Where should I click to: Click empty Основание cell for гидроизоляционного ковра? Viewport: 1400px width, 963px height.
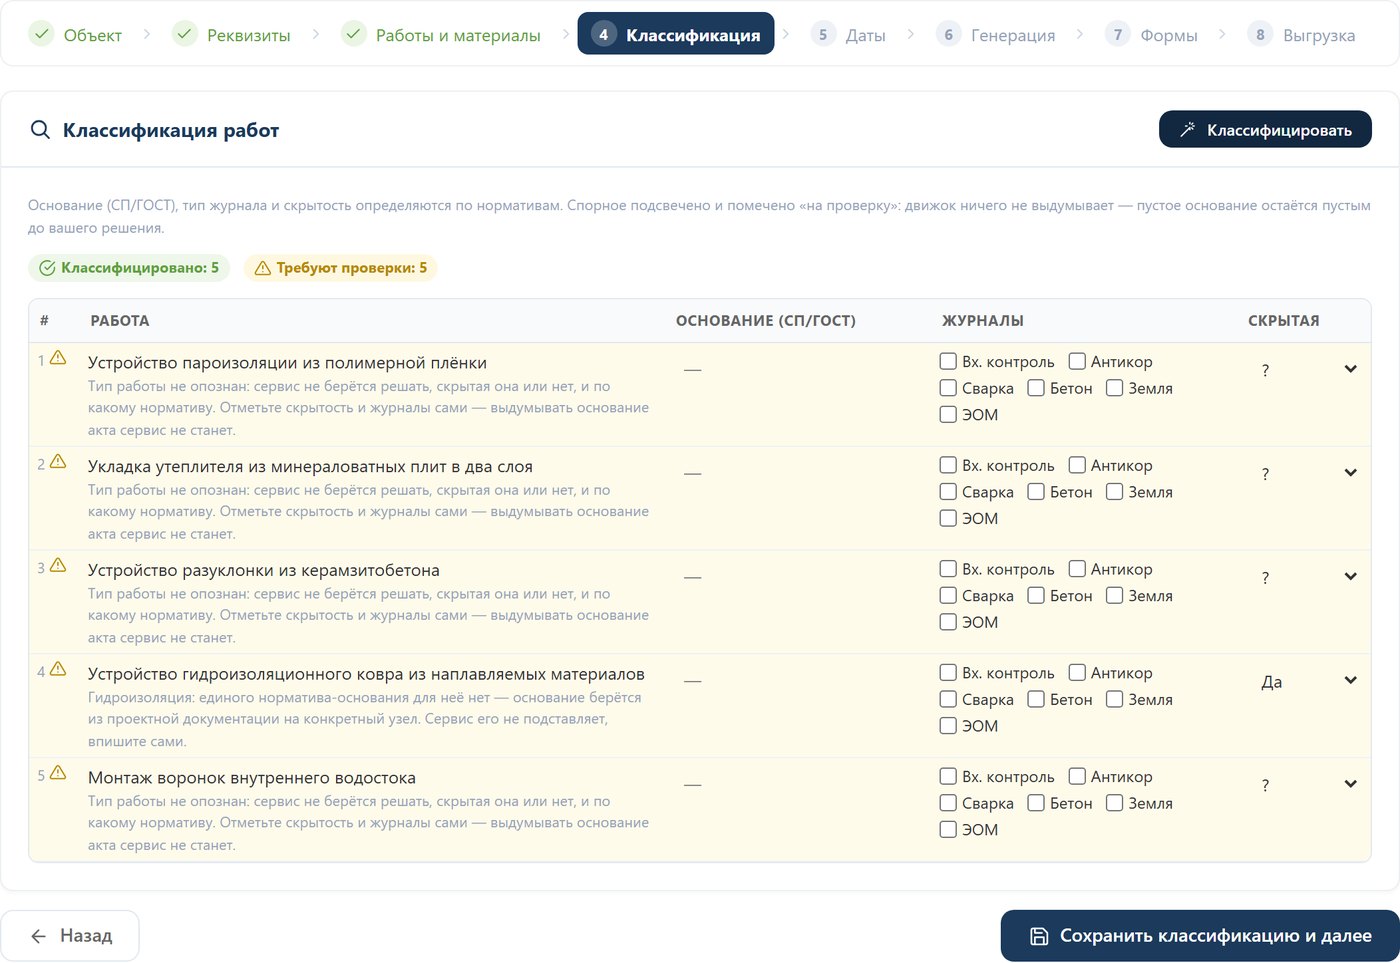tap(800, 682)
